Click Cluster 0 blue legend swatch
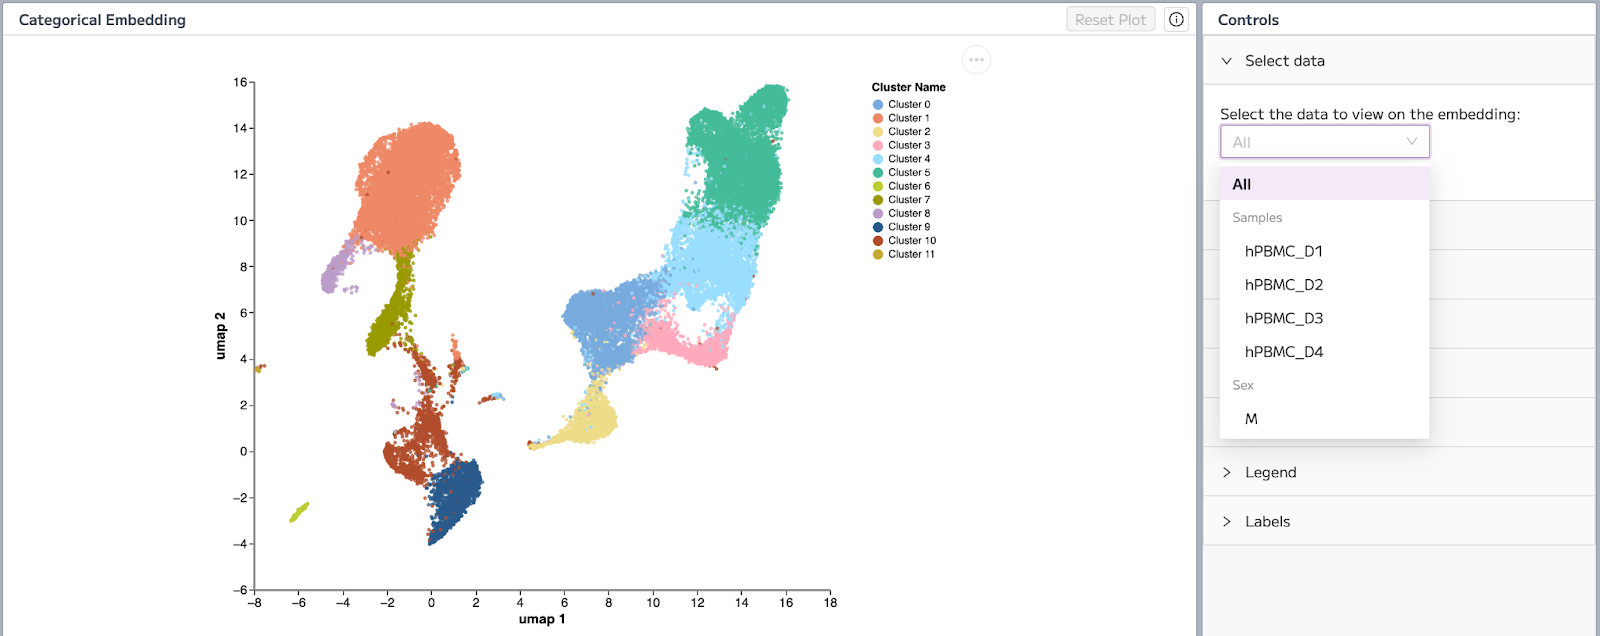 coord(878,104)
